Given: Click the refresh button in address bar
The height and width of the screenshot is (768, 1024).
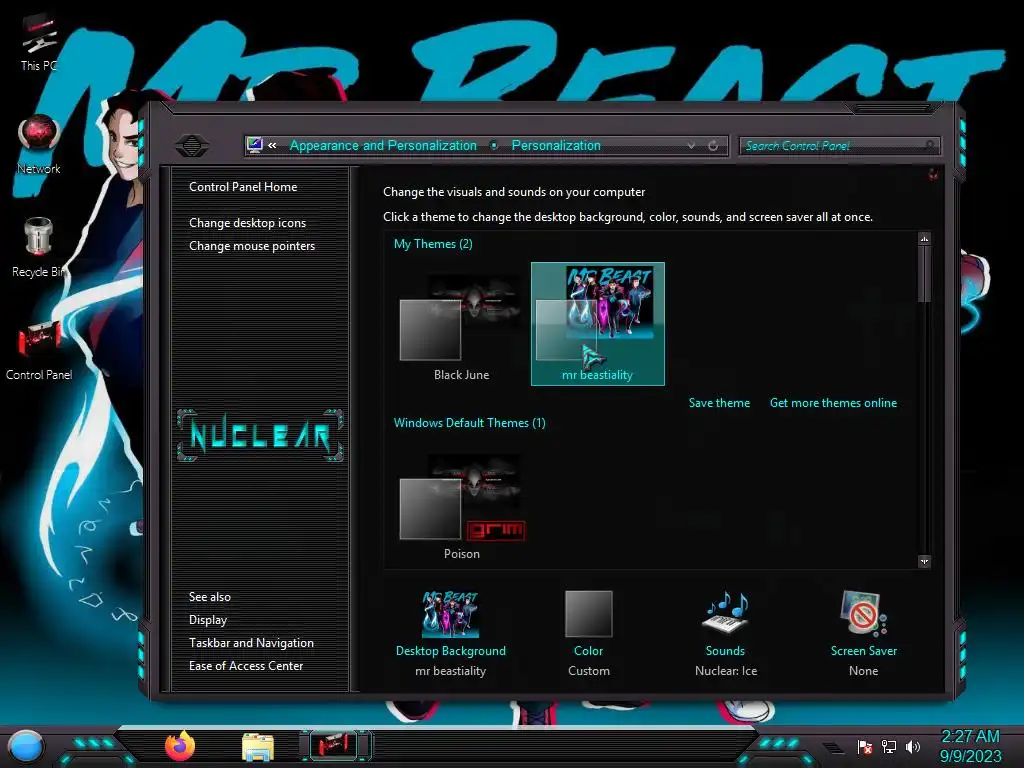Looking at the screenshot, I should tap(713, 146).
